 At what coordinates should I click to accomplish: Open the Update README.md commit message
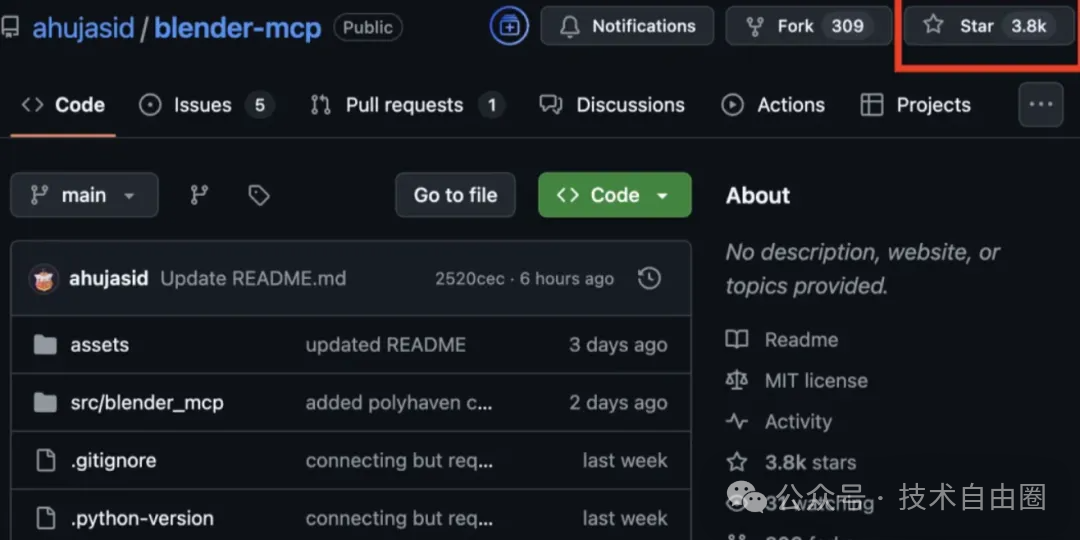253,279
